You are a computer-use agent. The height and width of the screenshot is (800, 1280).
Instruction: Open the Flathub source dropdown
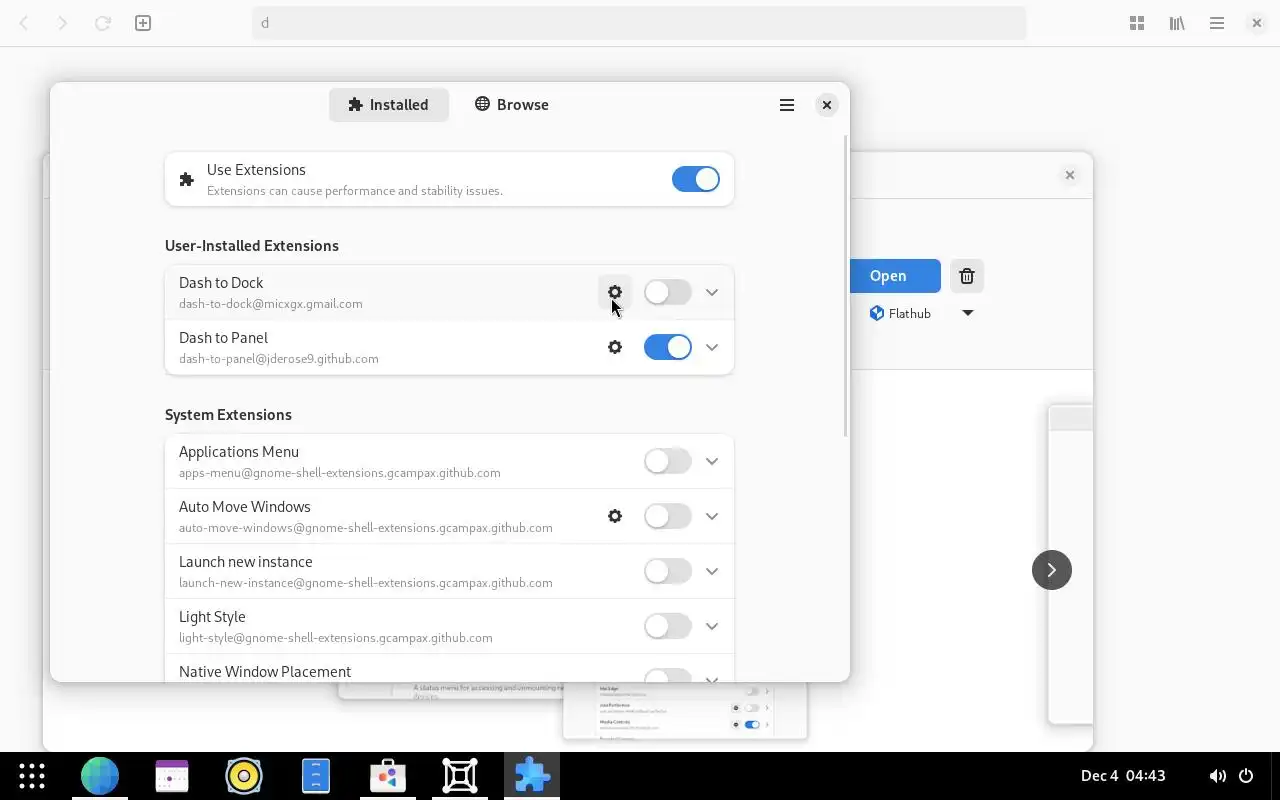[x=967, y=313]
